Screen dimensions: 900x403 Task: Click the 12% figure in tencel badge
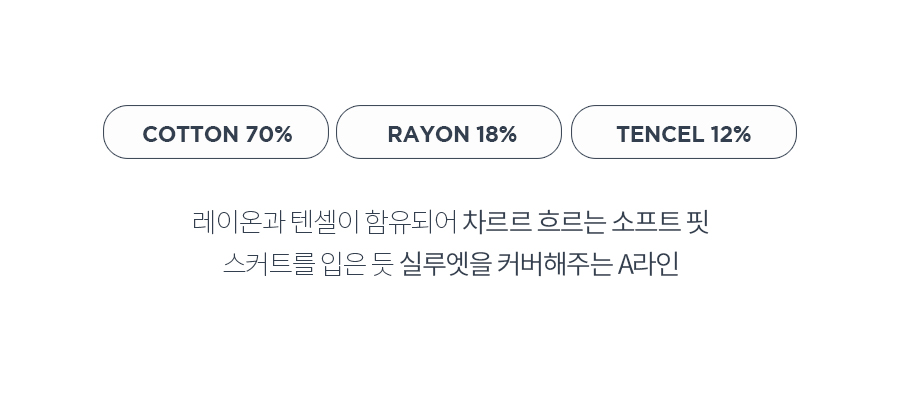pyautogui.click(x=731, y=134)
